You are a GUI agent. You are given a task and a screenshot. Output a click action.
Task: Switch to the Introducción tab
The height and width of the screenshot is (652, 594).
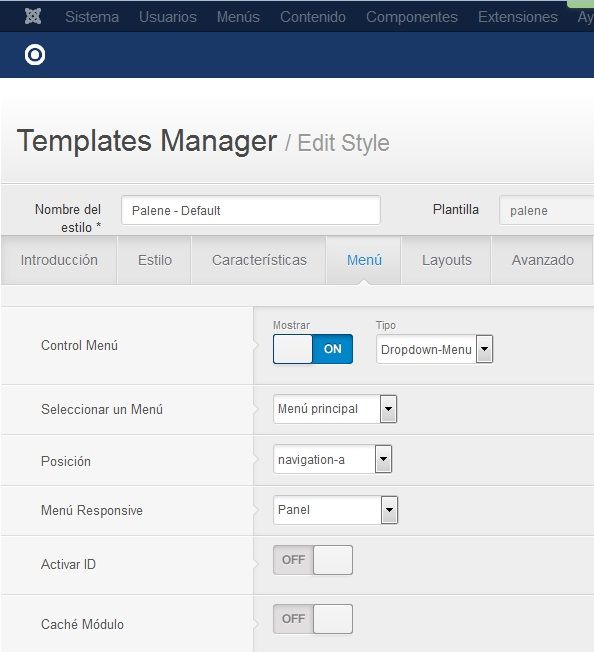59,260
